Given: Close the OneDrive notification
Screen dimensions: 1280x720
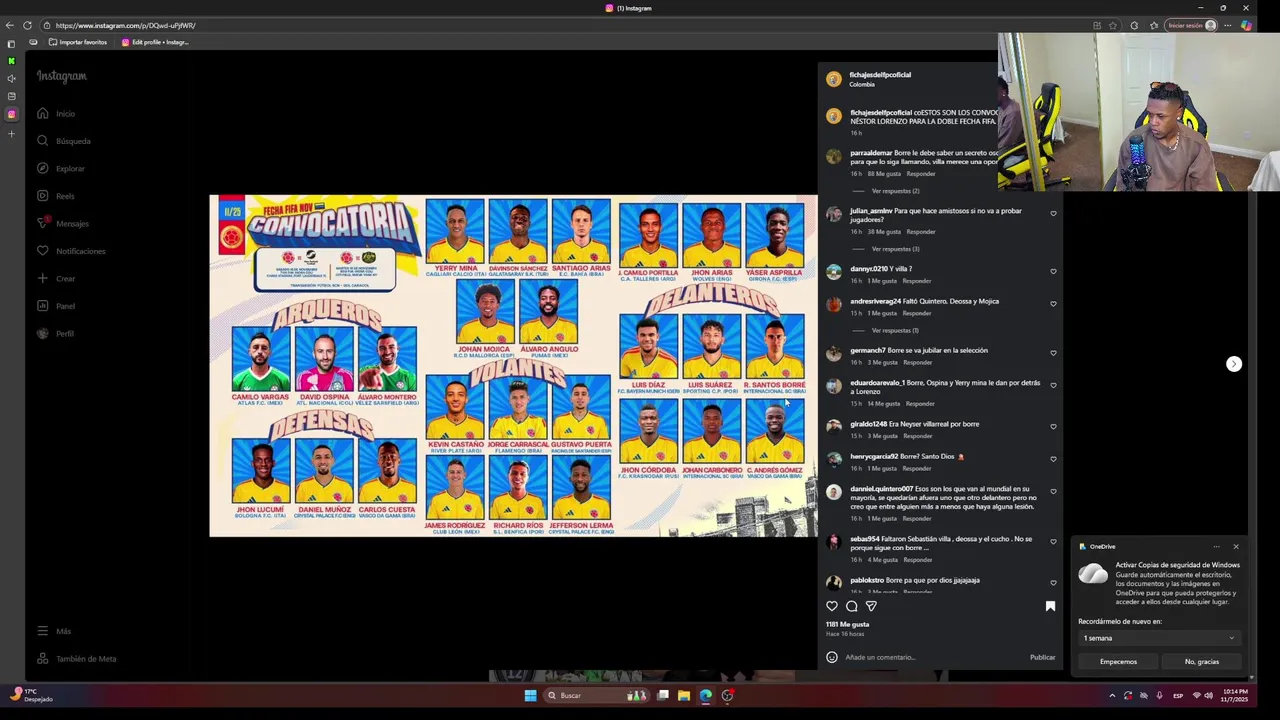Looking at the screenshot, I should coord(1236,547).
